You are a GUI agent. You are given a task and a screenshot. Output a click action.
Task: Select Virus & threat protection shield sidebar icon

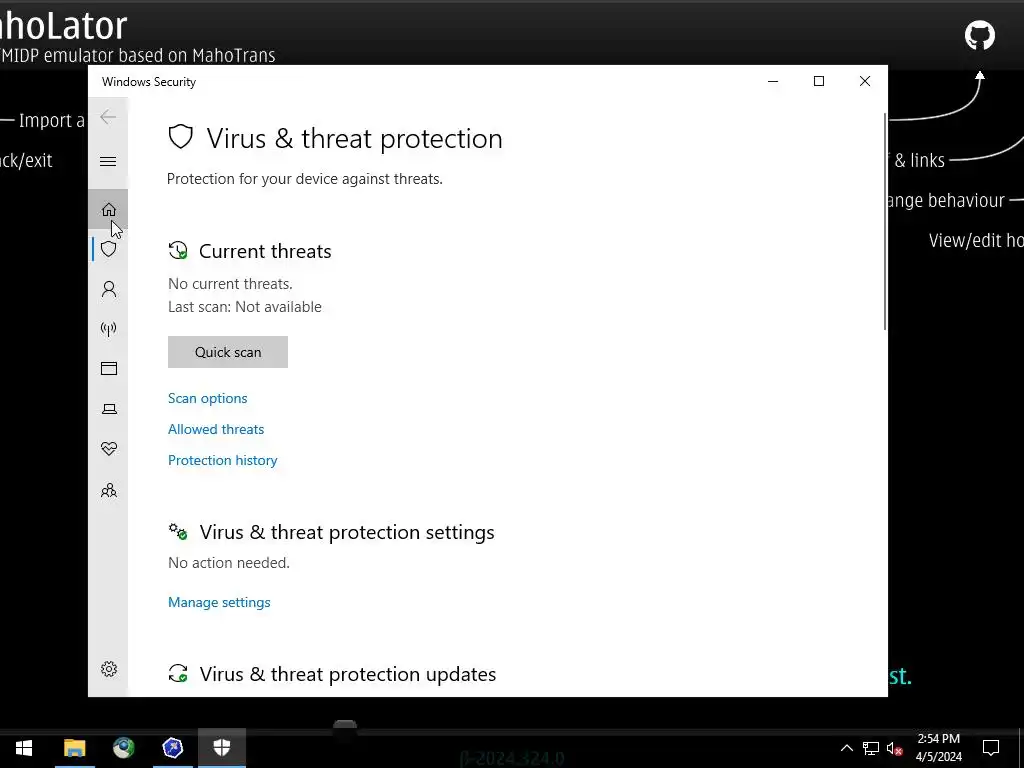pos(108,249)
